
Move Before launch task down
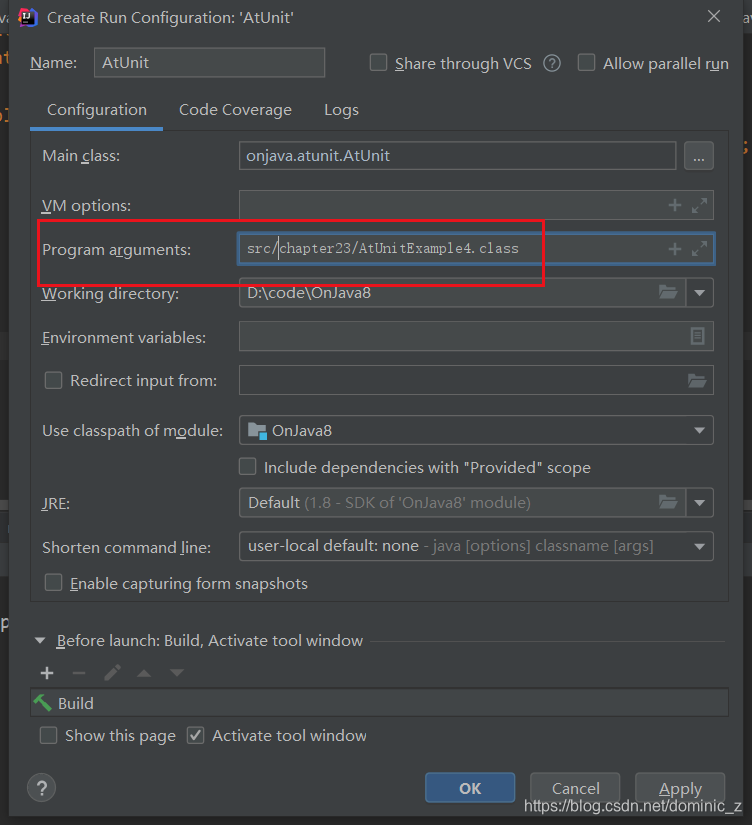[x=177, y=673]
